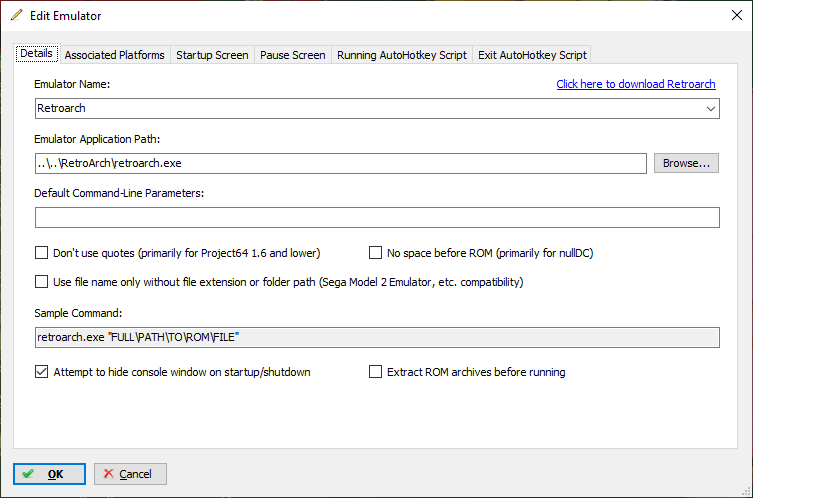Disable the Attempt to hide console window option

[41, 372]
